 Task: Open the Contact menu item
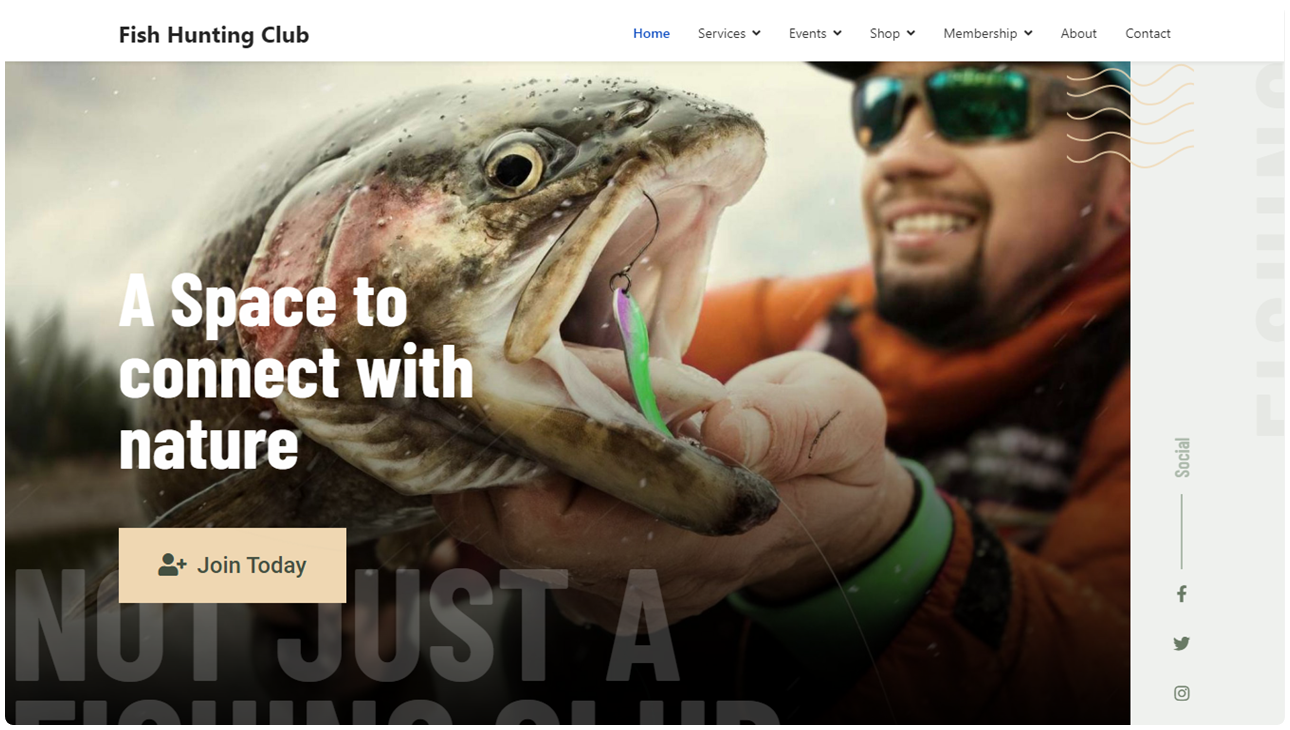1147,33
